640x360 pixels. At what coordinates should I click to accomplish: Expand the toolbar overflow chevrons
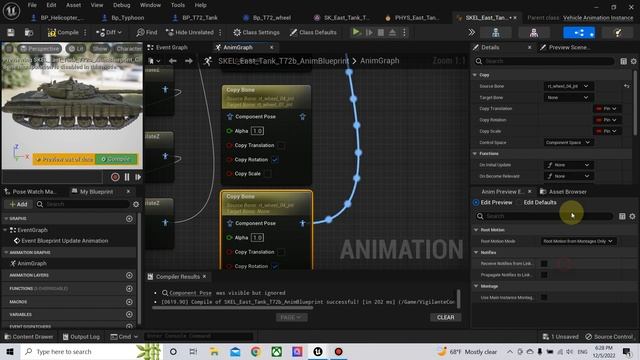(471, 32)
